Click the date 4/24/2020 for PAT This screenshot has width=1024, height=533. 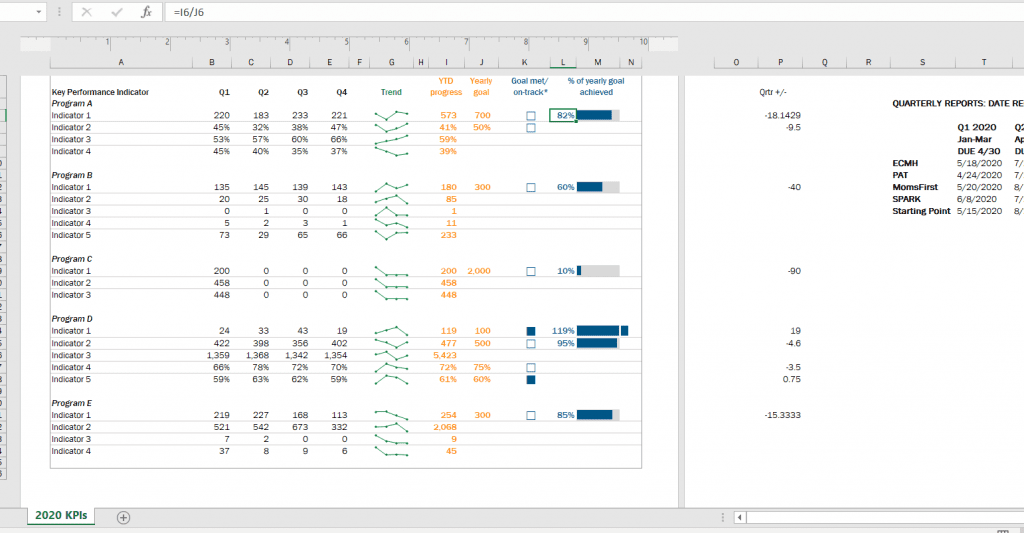(x=979, y=175)
